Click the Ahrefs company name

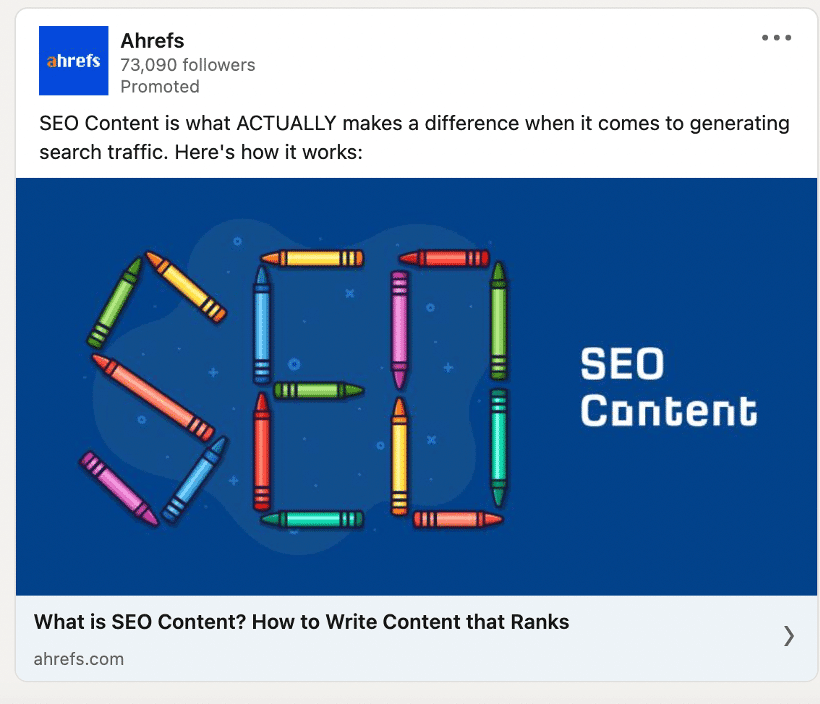point(152,41)
